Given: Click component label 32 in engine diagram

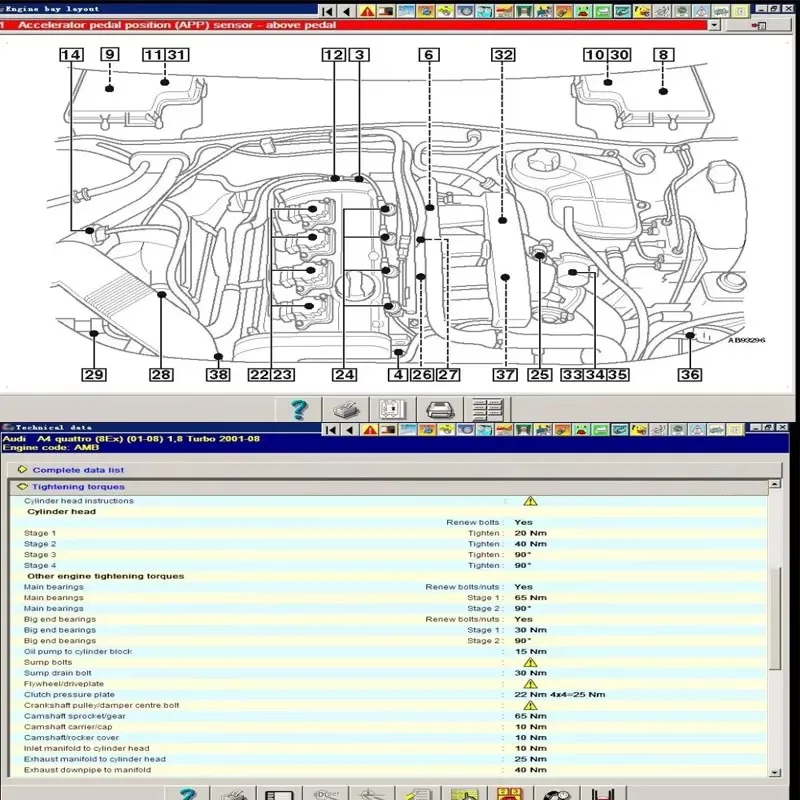Looking at the screenshot, I should [503, 56].
